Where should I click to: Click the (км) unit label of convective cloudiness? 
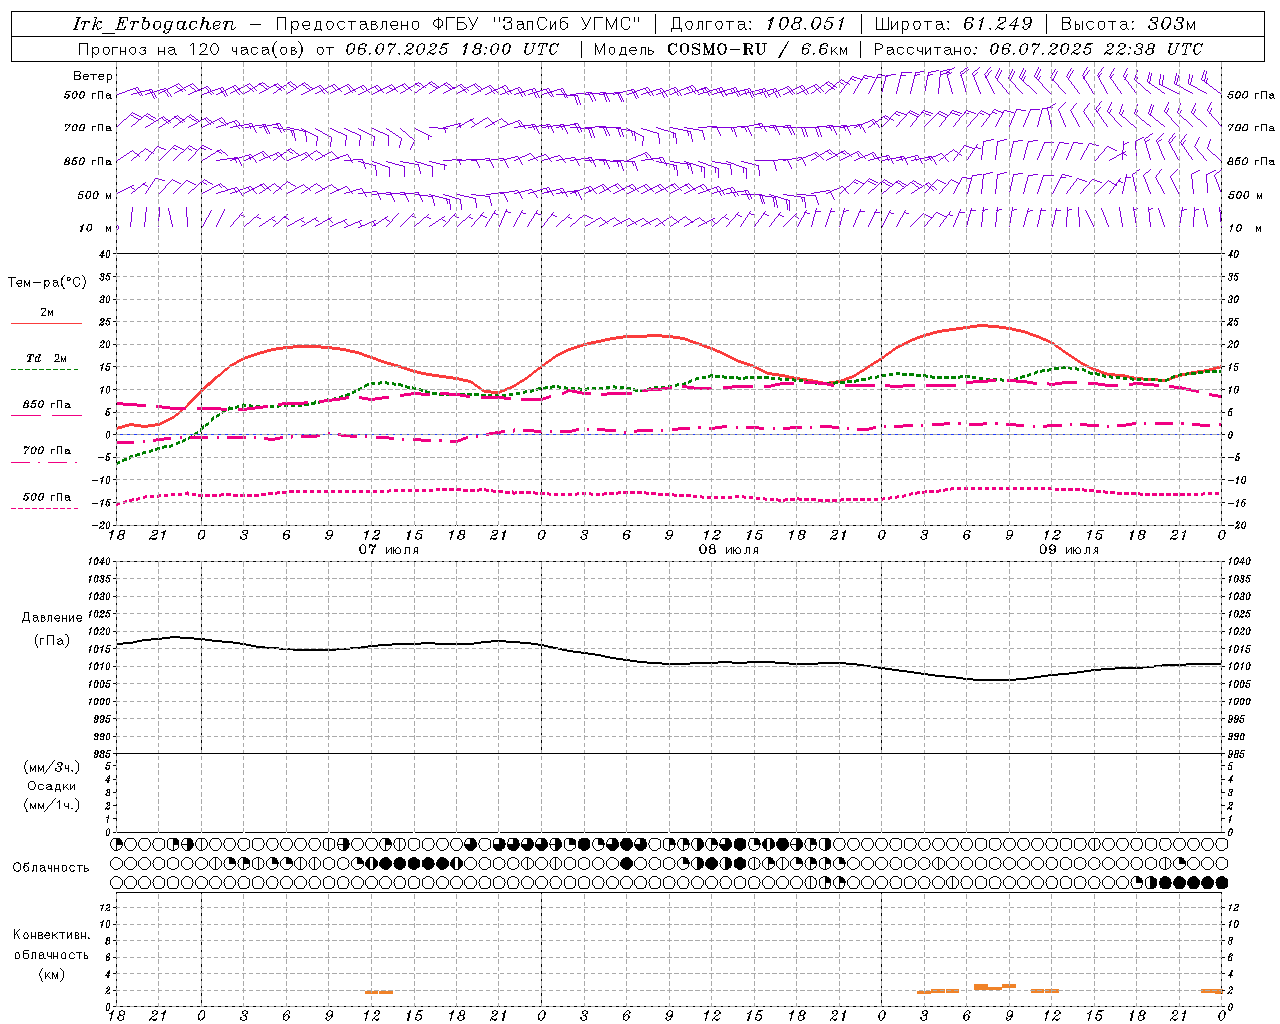click(x=51, y=974)
